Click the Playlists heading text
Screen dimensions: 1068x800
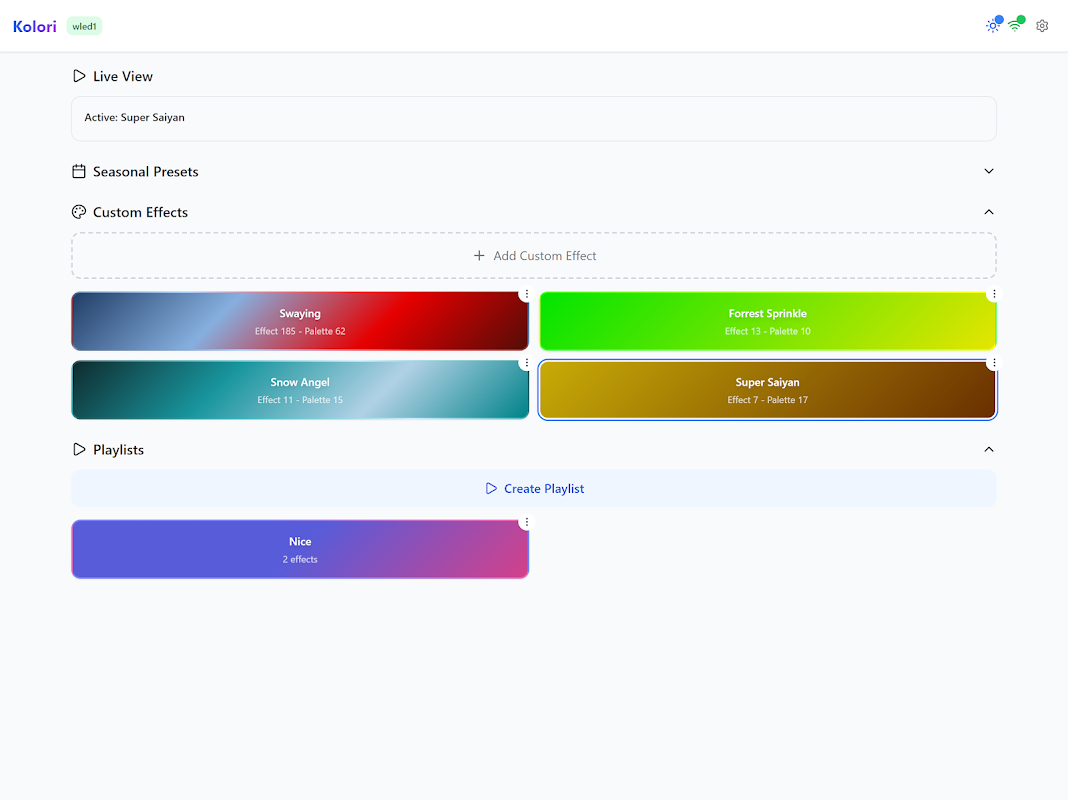pyautogui.click(x=119, y=450)
